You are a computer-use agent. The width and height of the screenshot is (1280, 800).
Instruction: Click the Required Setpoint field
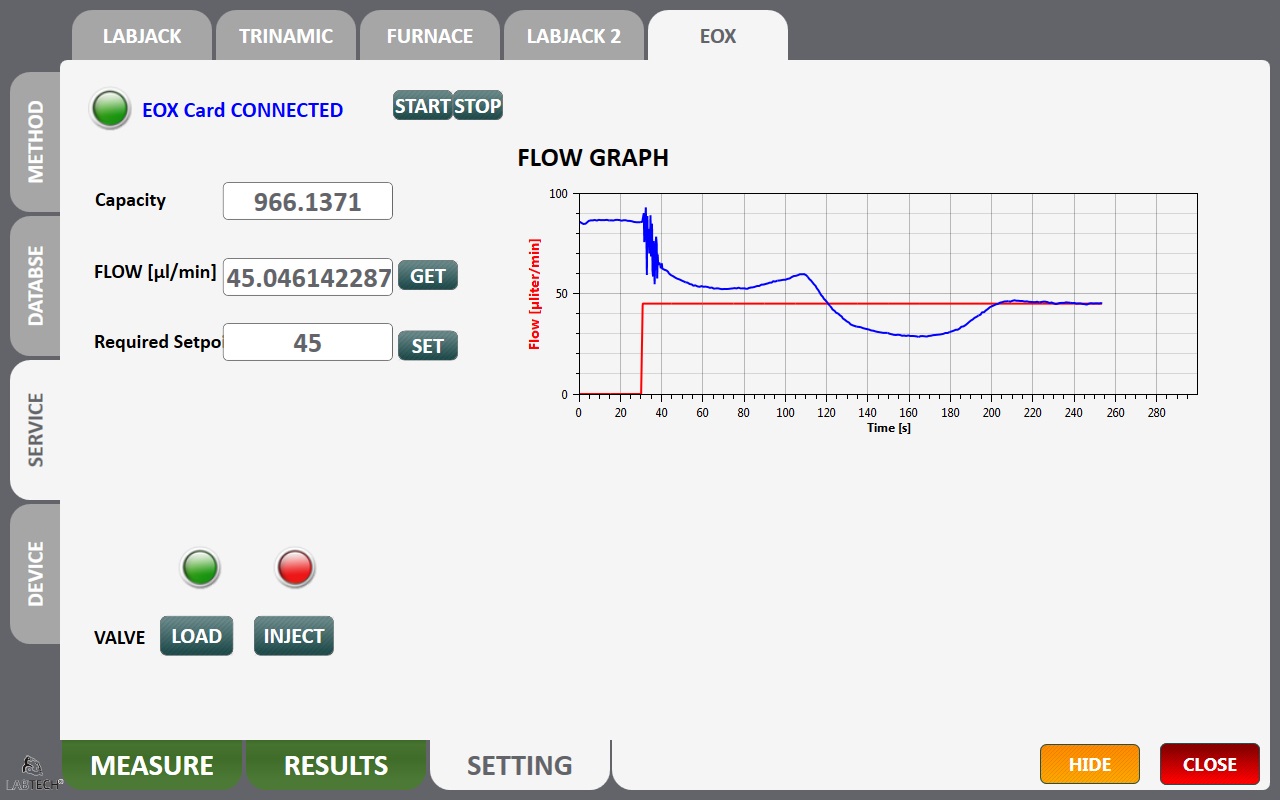pyautogui.click(x=308, y=342)
